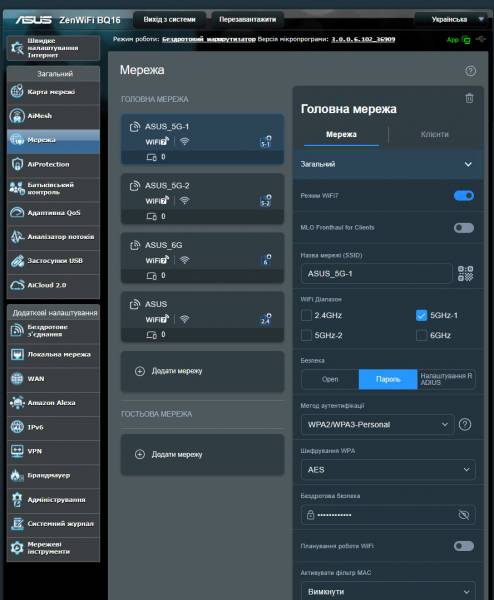
Task: Click the Перезавантажити reboot button
Action: click(x=248, y=20)
